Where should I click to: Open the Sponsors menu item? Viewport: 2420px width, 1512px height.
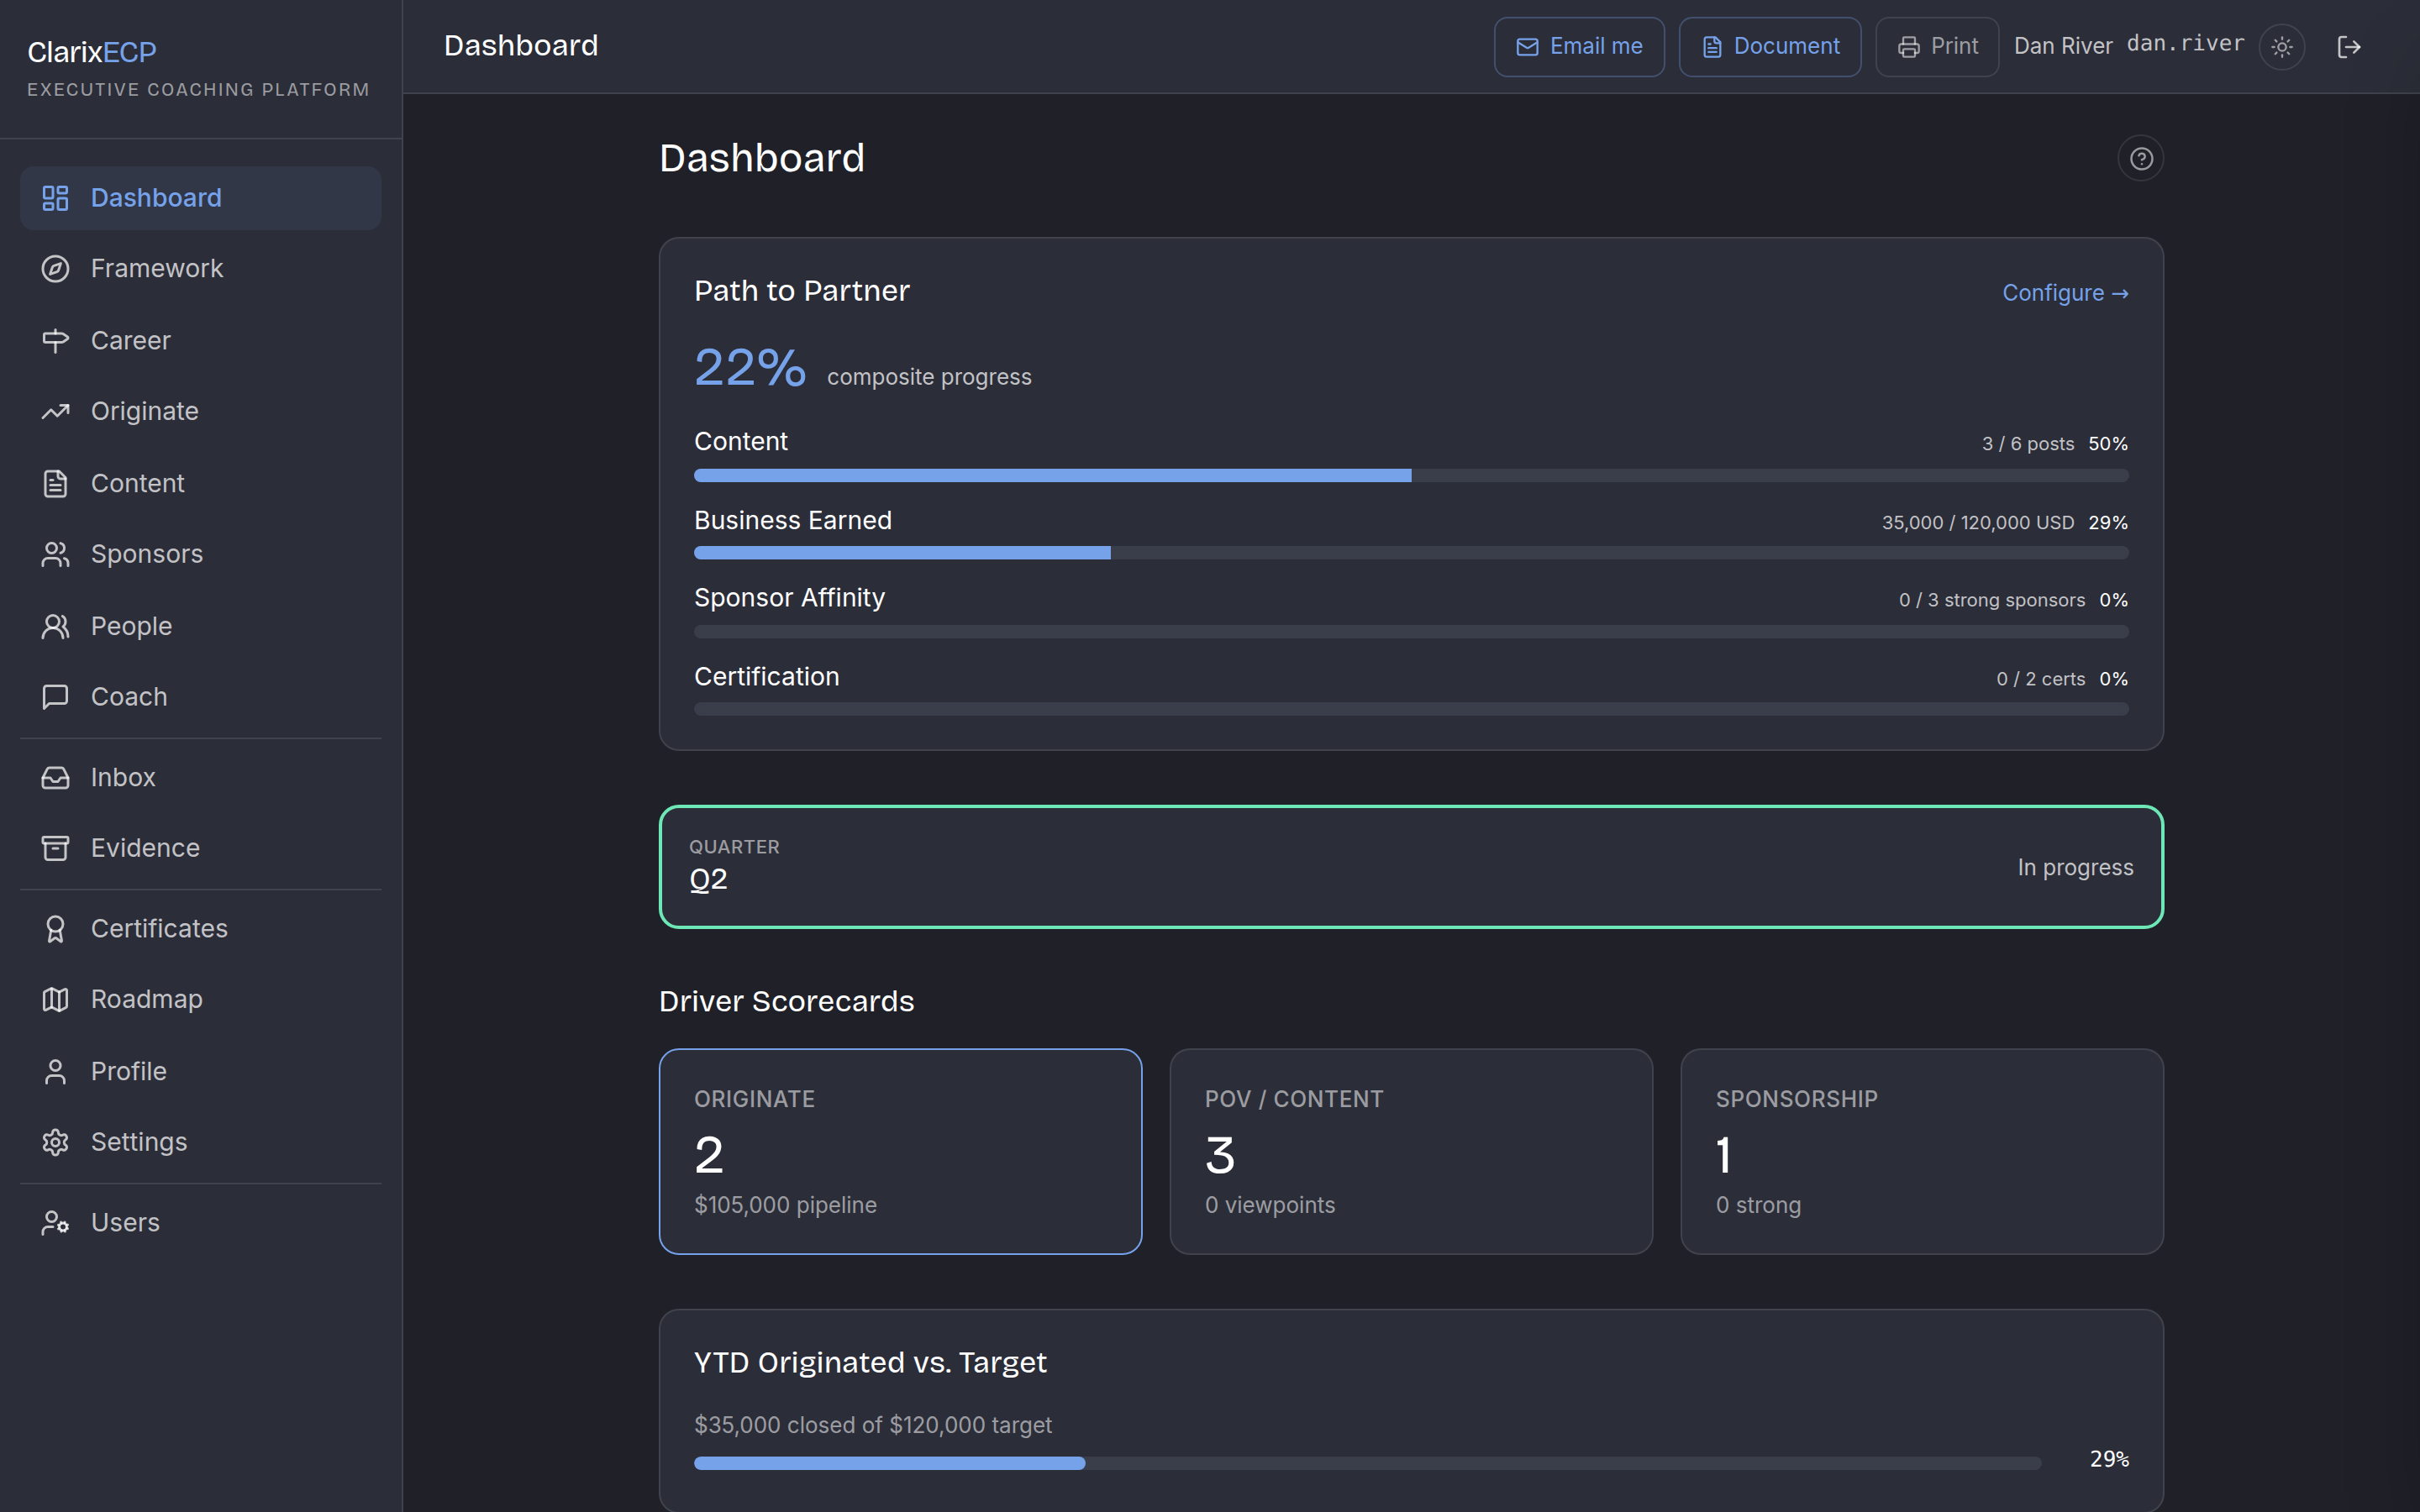[200, 554]
